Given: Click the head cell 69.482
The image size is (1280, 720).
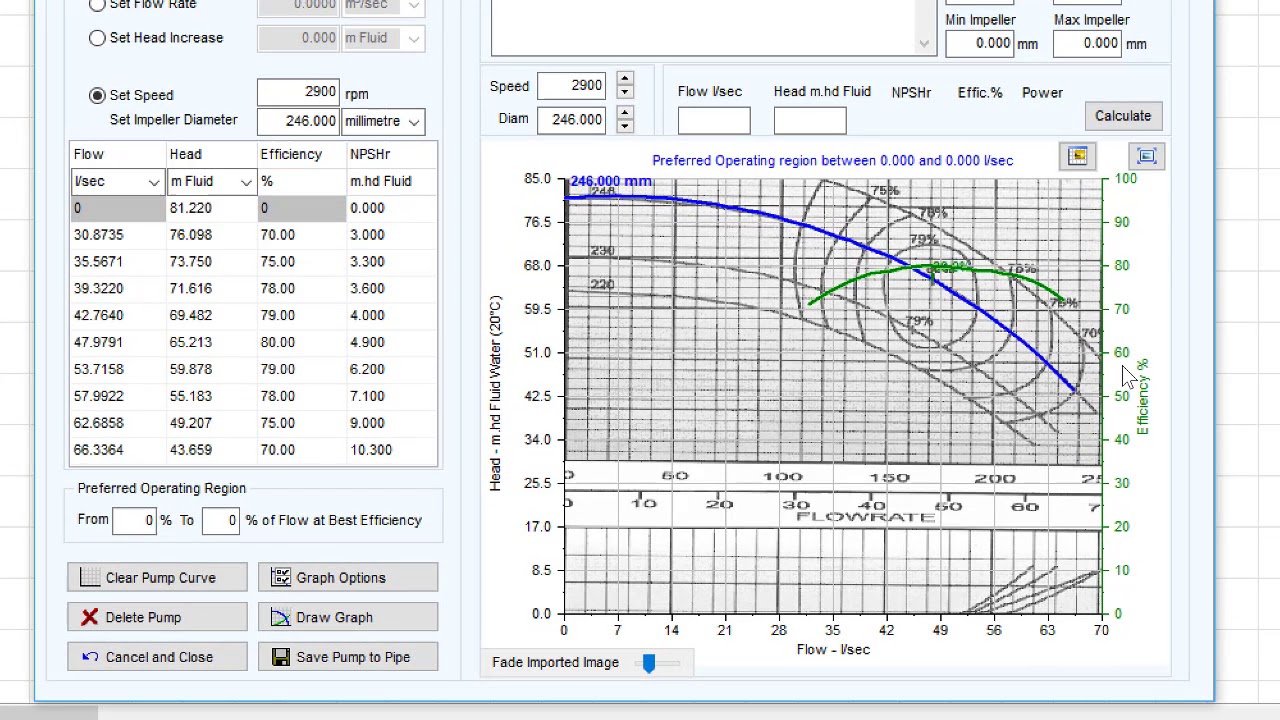Looking at the screenshot, I should (211, 315).
